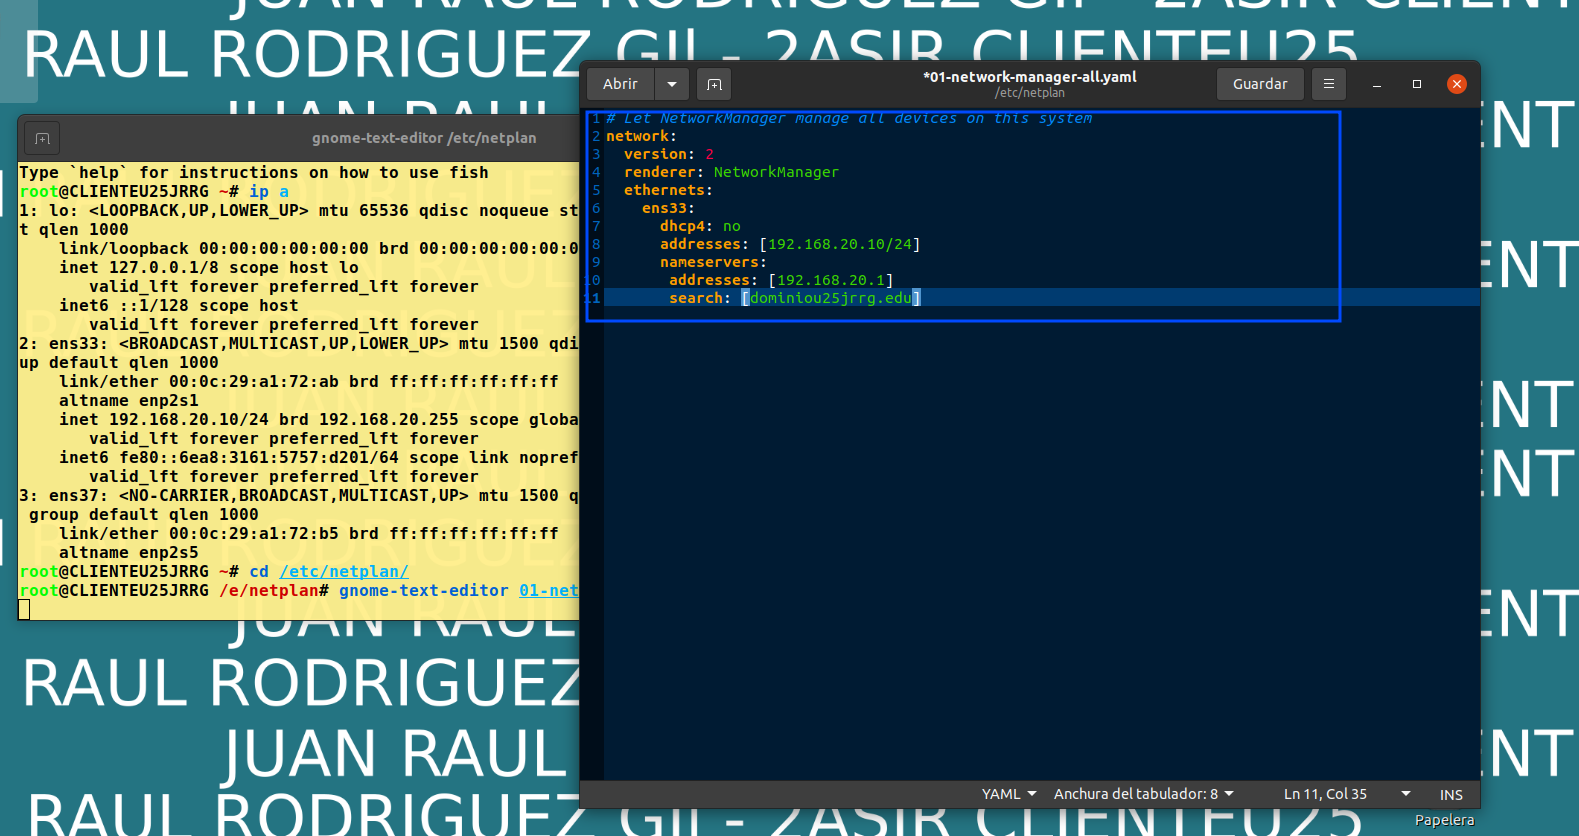Viewport: 1579px width, 836px height.
Task: Click the INS insert mode indicator
Action: point(1451,795)
